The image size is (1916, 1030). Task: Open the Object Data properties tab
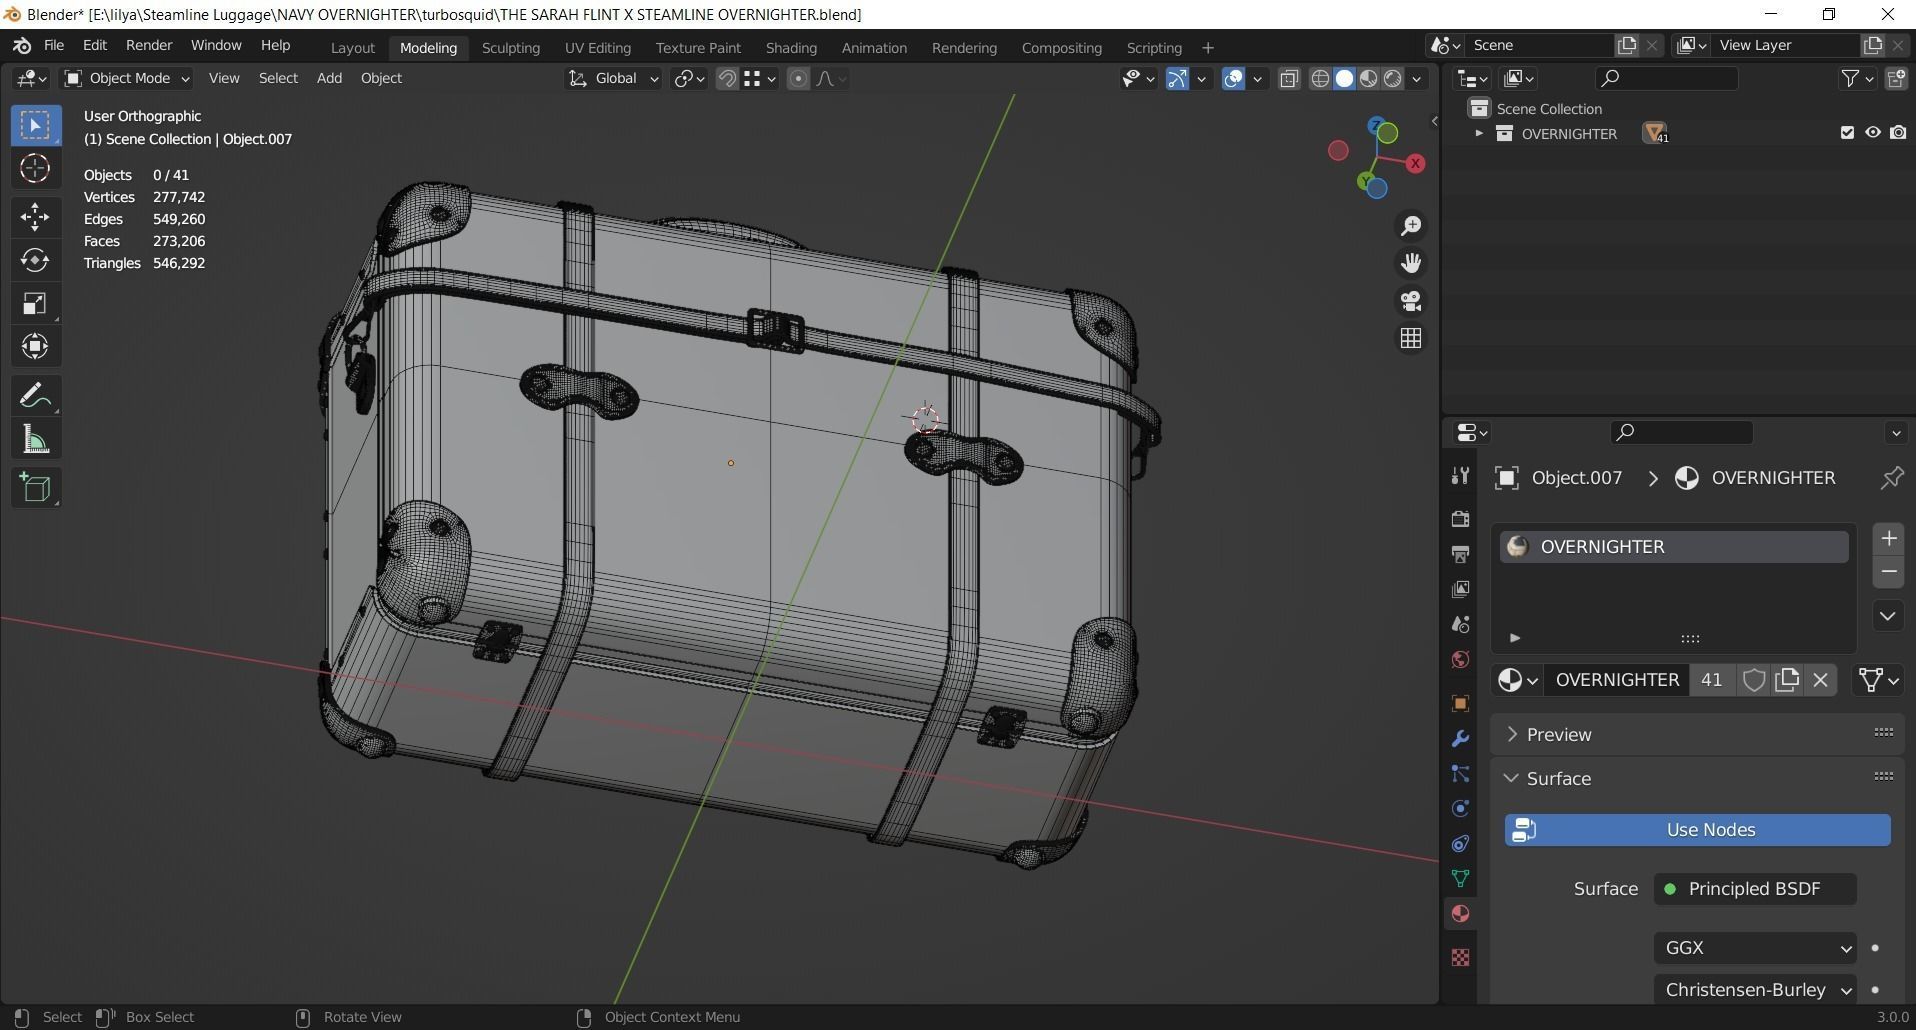click(1460, 878)
